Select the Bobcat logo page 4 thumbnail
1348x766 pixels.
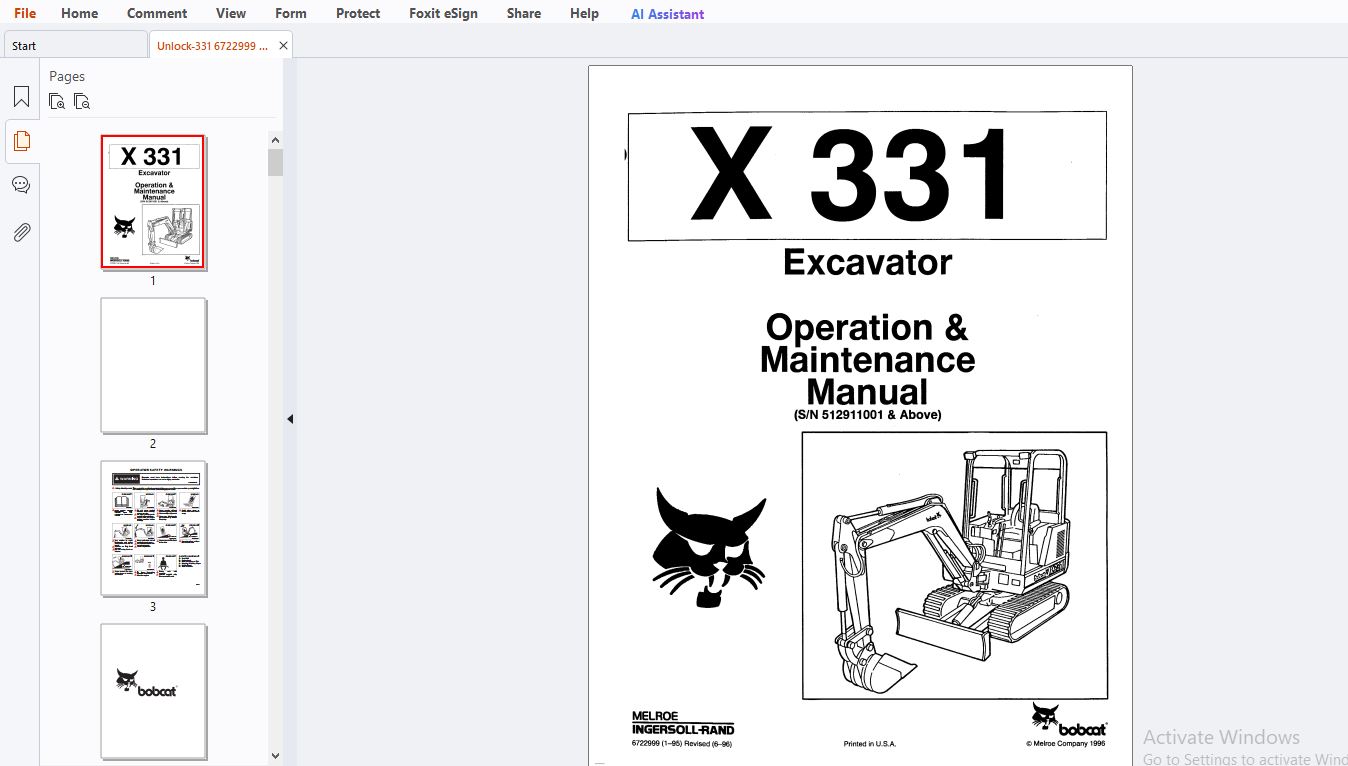coord(153,691)
